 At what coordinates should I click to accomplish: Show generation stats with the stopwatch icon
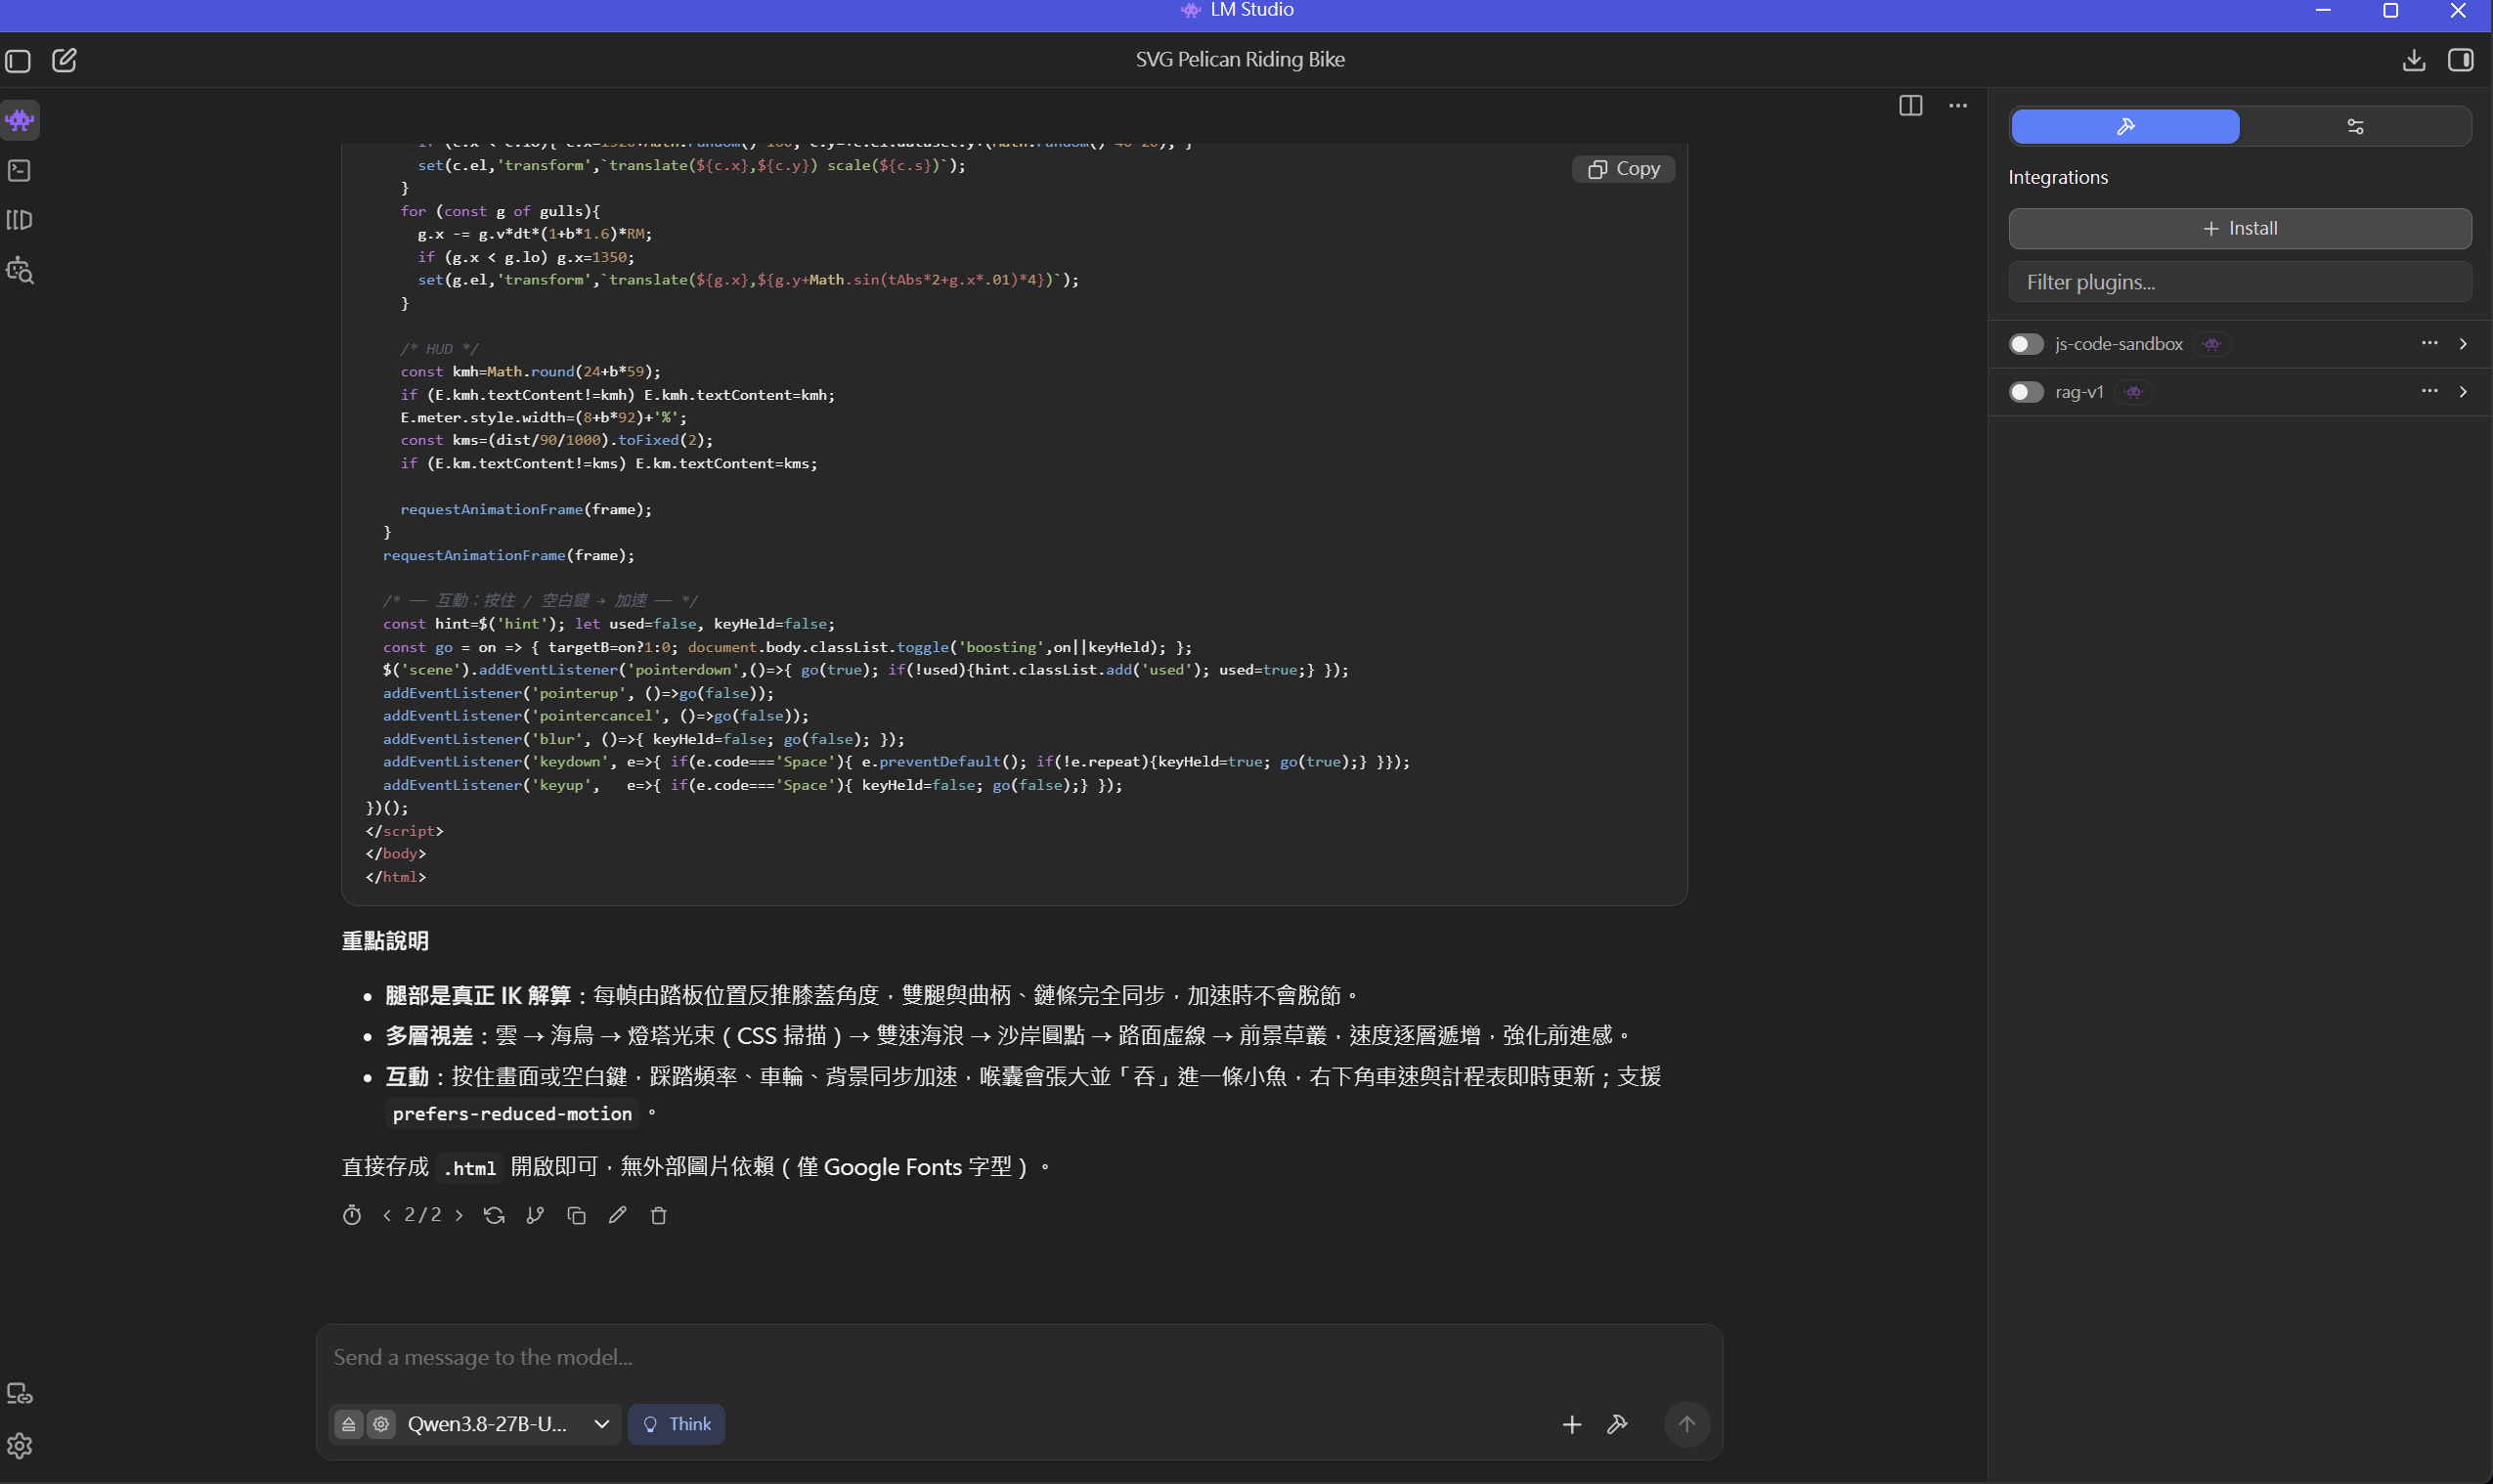352,1215
